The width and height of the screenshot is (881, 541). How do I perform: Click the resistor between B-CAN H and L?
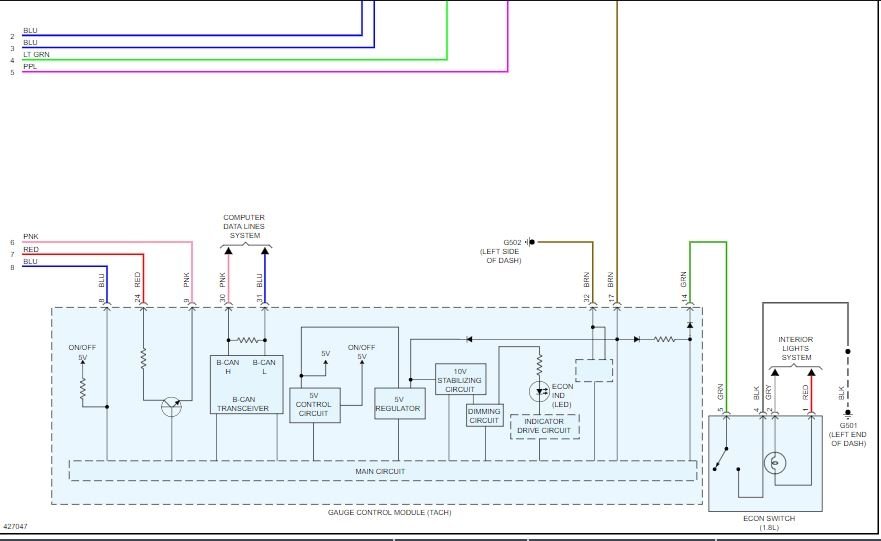pos(247,340)
